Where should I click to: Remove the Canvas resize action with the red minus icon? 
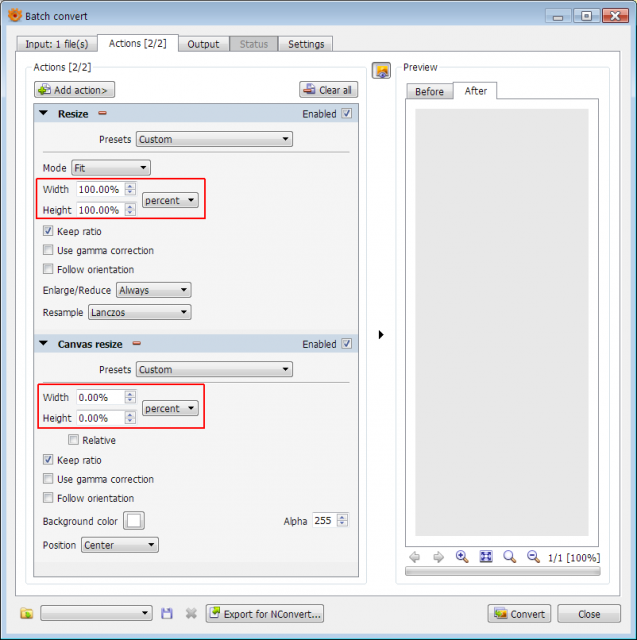point(137,343)
